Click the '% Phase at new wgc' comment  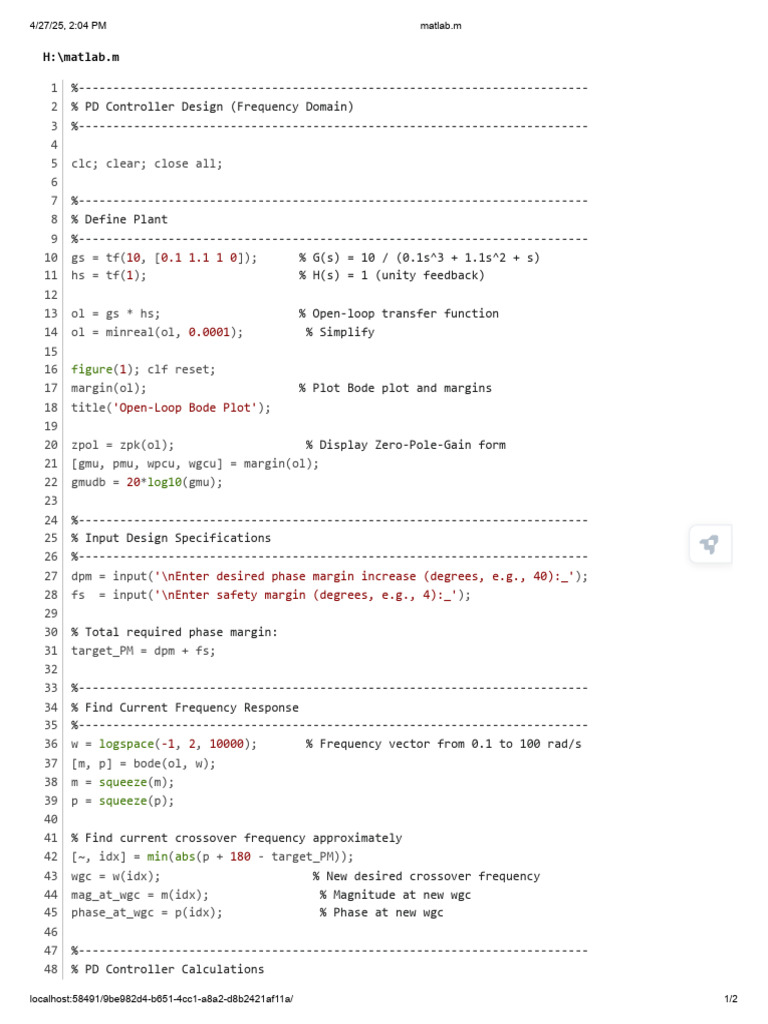(x=381, y=912)
